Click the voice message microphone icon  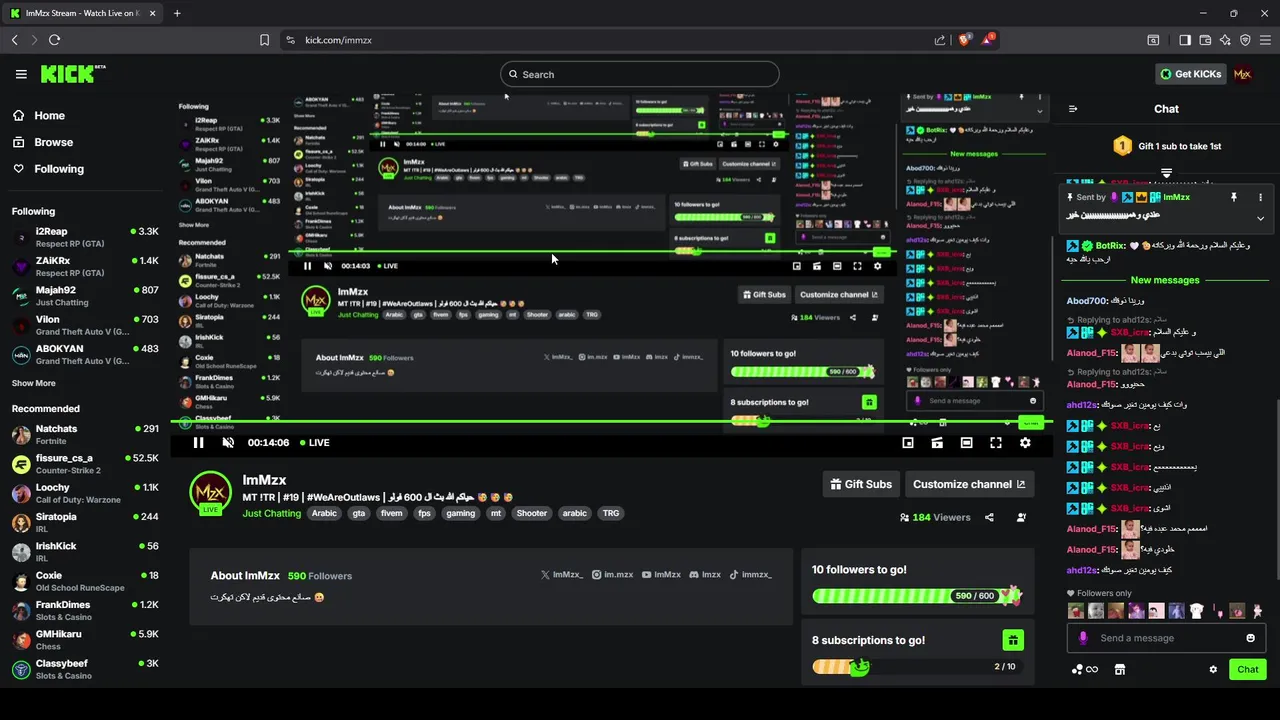(x=1083, y=638)
